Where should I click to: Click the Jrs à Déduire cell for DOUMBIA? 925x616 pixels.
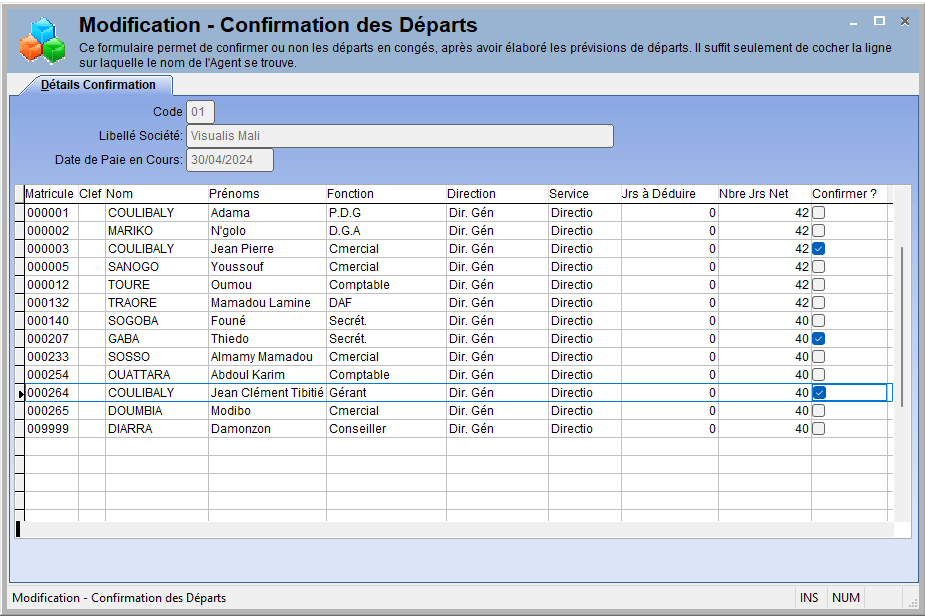(670, 411)
